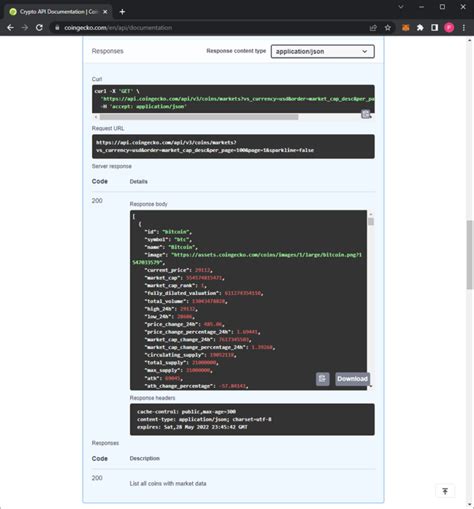Copy the curl command to clipboard
Viewport: 474px width, 509px height.
pos(366,114)
